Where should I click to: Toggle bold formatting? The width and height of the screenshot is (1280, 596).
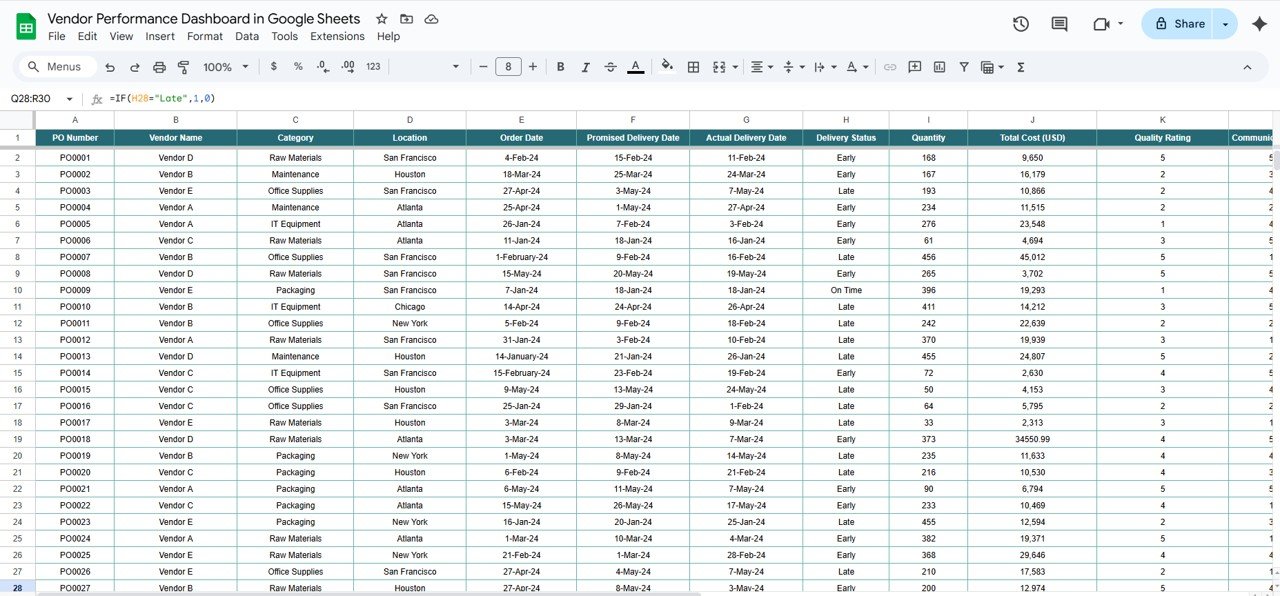pyautogui.click(x=560, y=67)
